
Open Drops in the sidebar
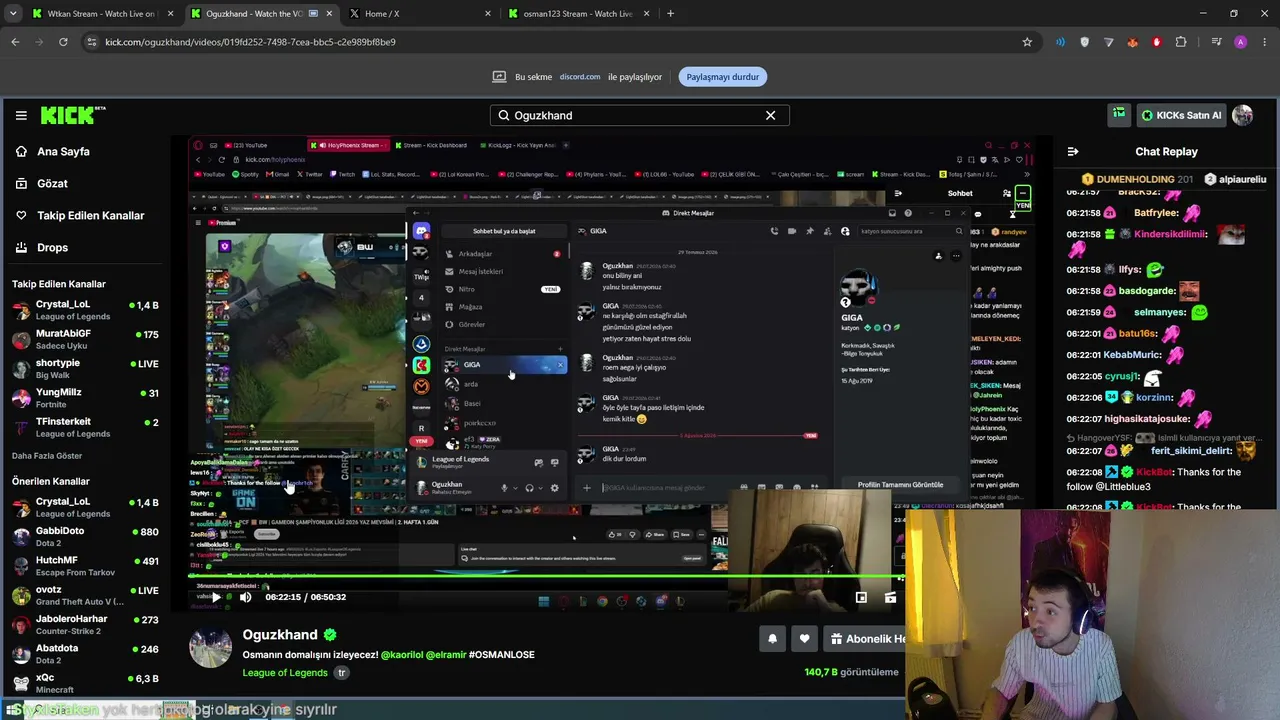(x=53, y=247)
